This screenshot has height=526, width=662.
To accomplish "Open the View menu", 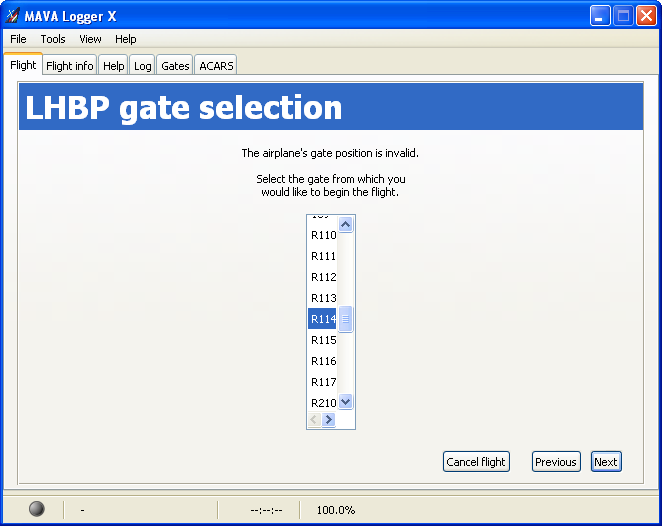I will point(90,39).
